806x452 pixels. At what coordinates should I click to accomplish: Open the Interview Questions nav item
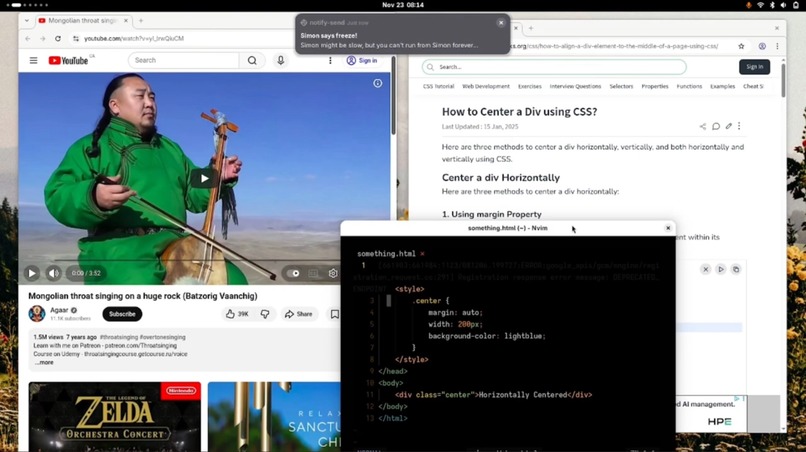[575, 86]
